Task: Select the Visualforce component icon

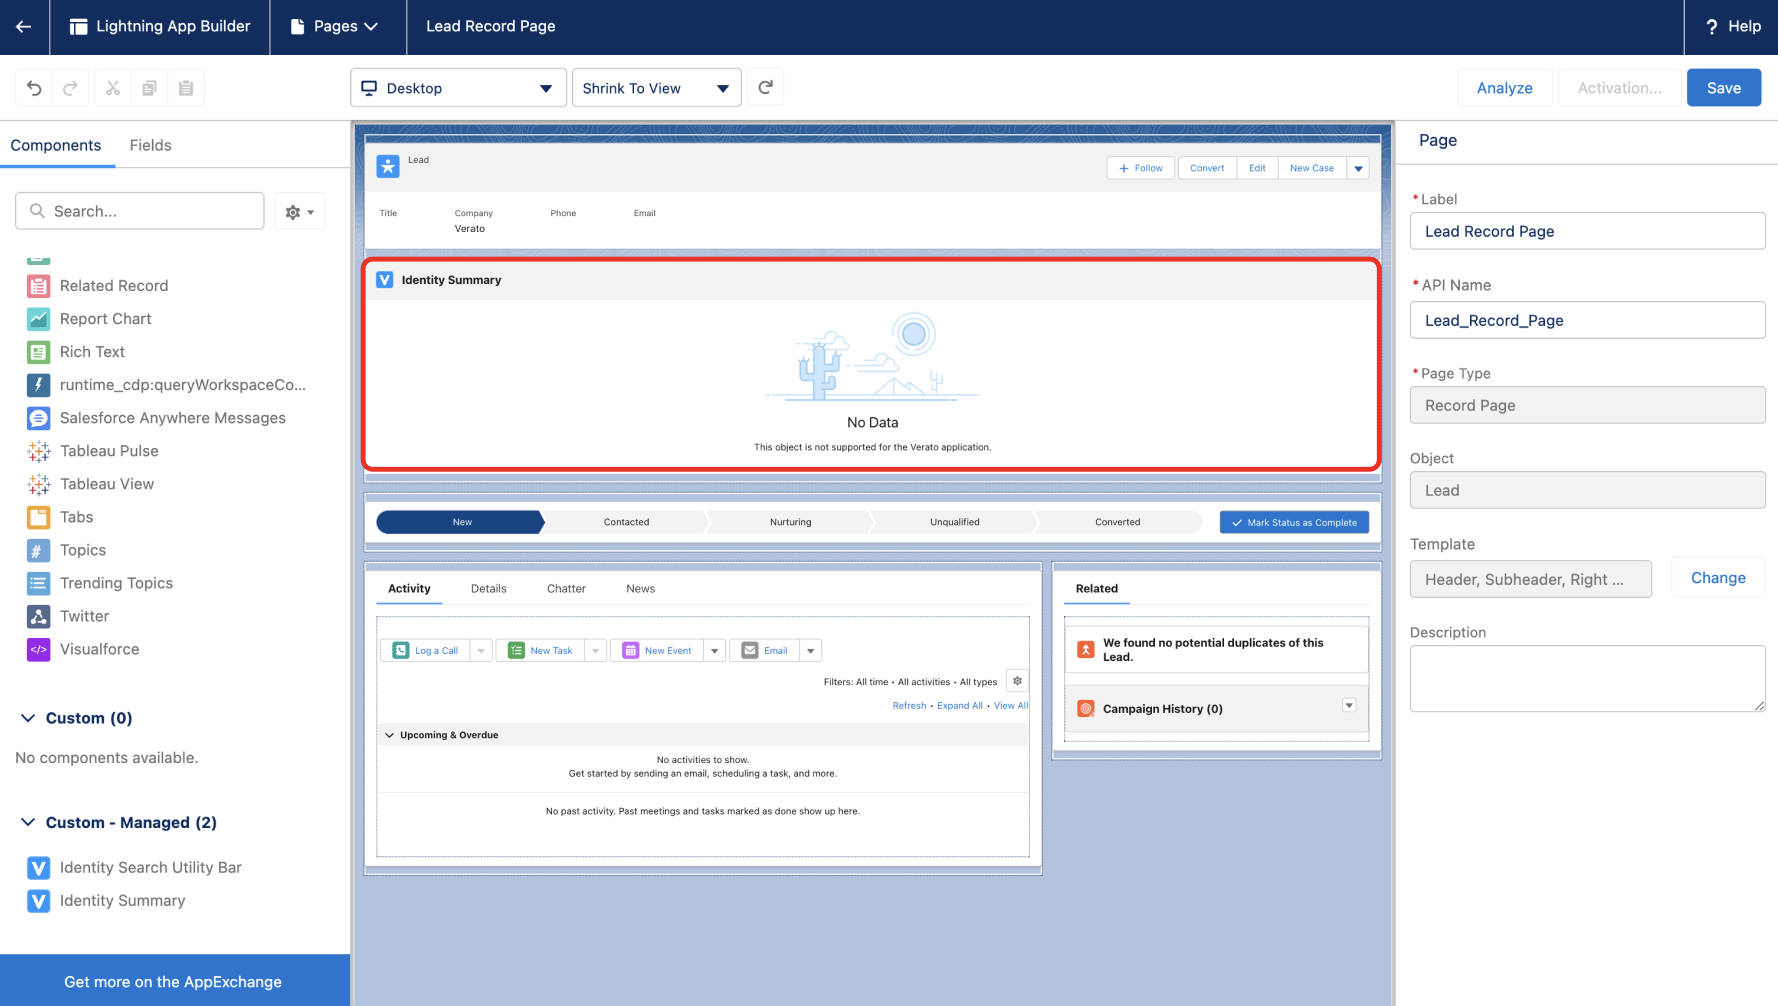Action: pos(38,649)
